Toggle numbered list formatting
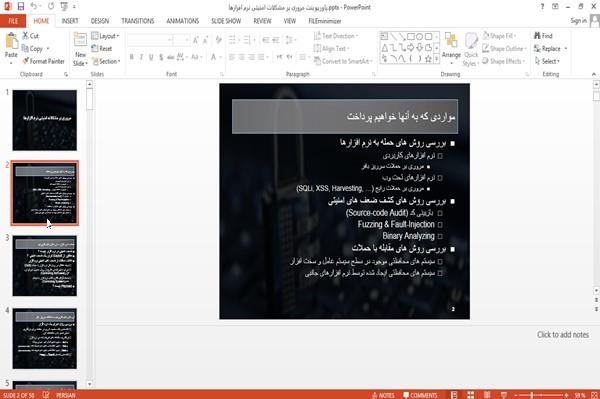This screenshot has height=399, width=600. pos(248,40)
